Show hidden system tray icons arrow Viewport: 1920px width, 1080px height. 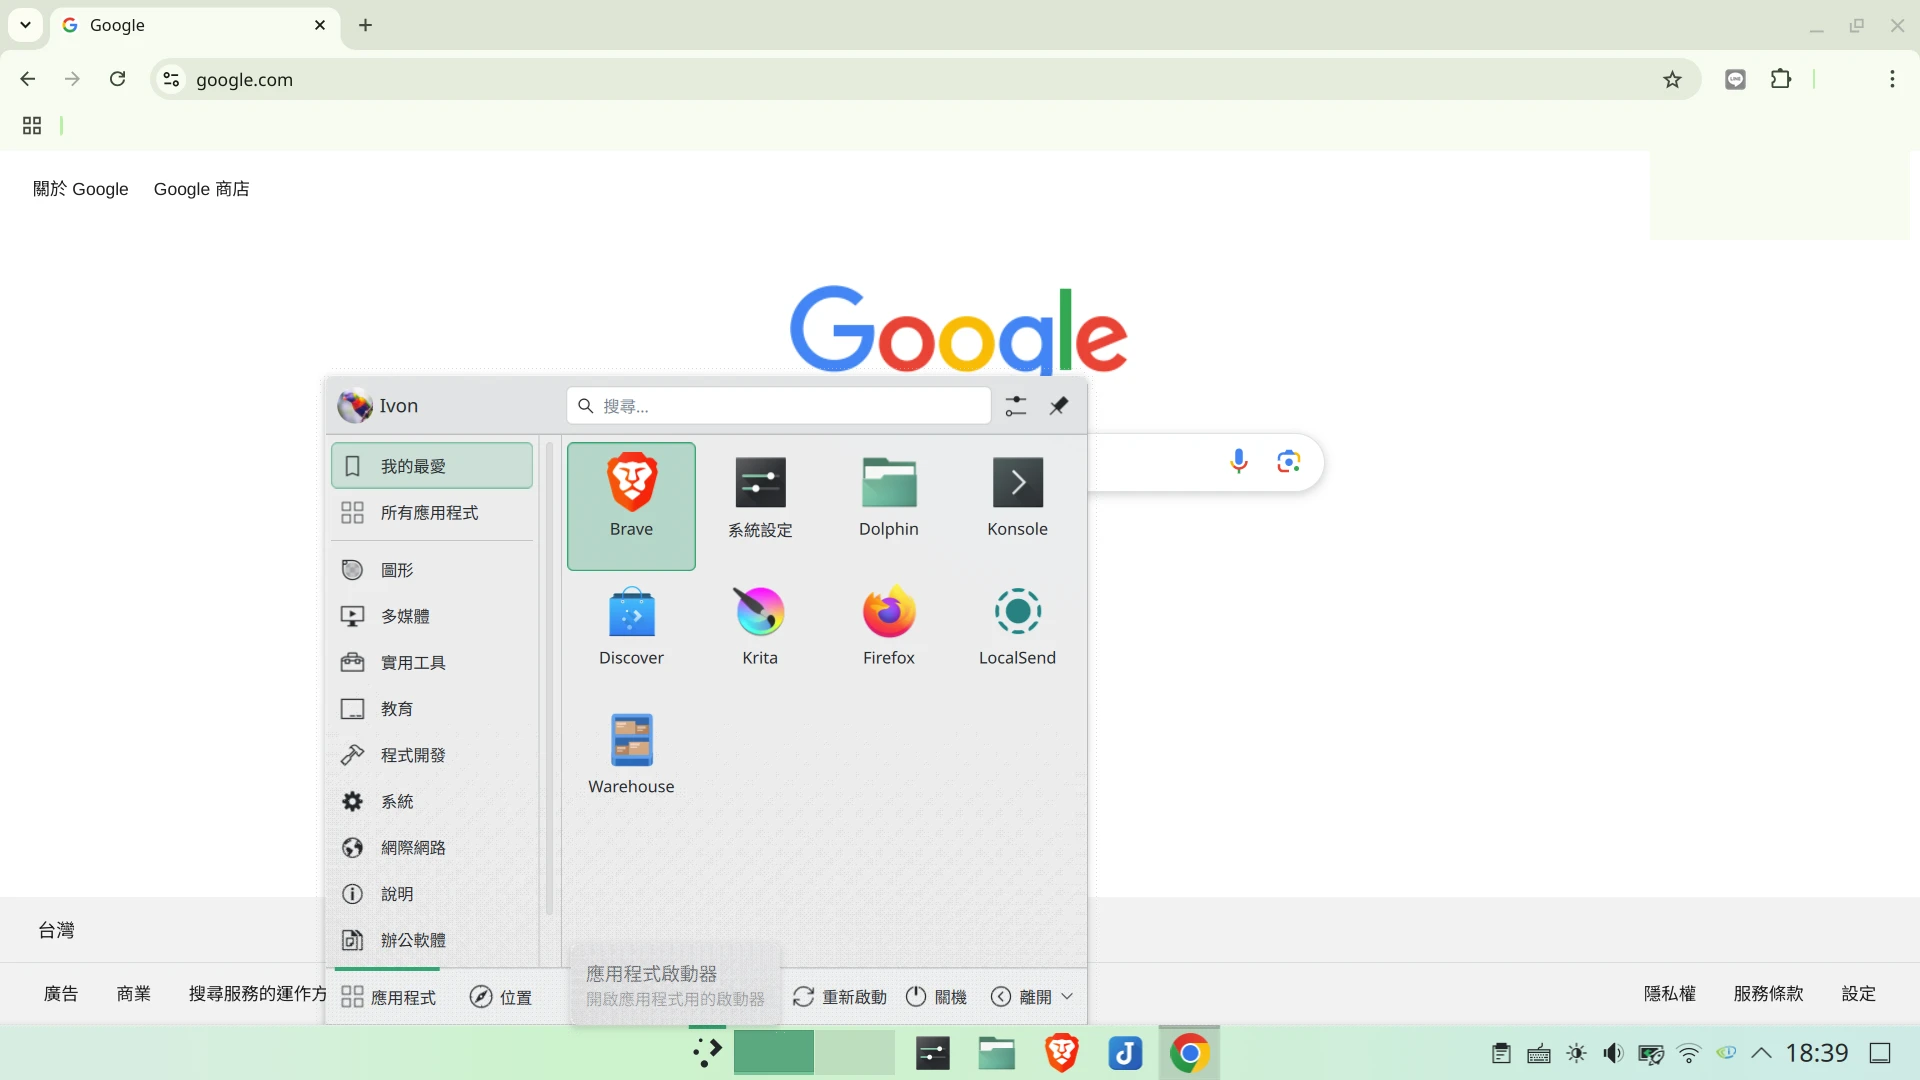pos(1762,1053)
